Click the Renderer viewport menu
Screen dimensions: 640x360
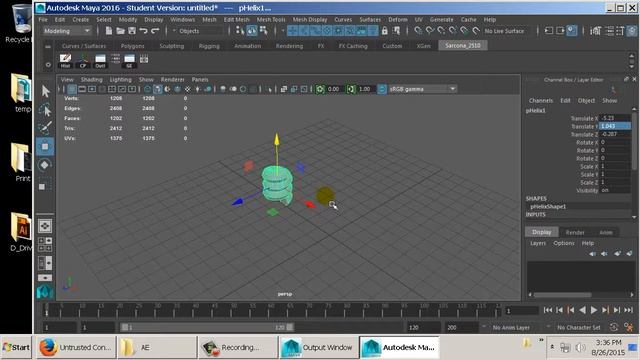[x=172, y=80]
